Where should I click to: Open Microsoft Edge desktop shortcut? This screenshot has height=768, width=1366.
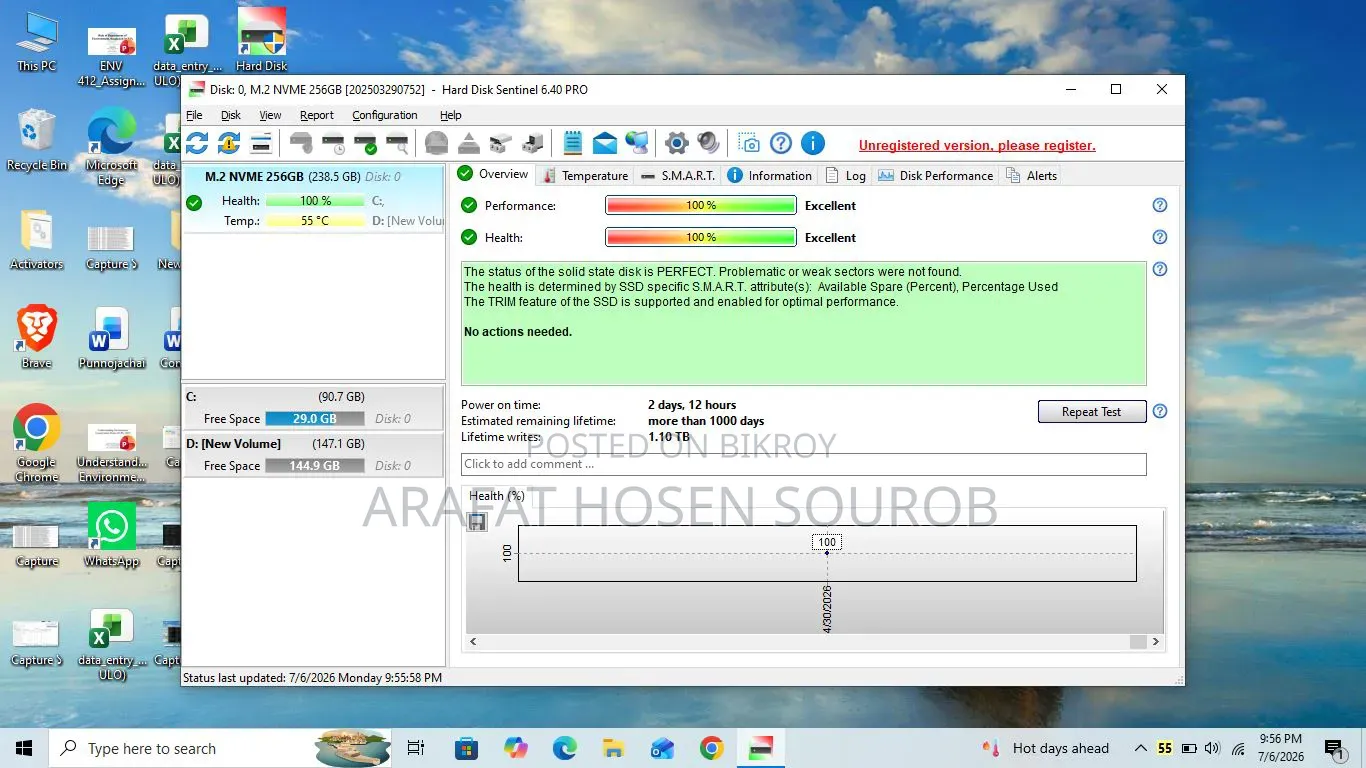(111, 147)
